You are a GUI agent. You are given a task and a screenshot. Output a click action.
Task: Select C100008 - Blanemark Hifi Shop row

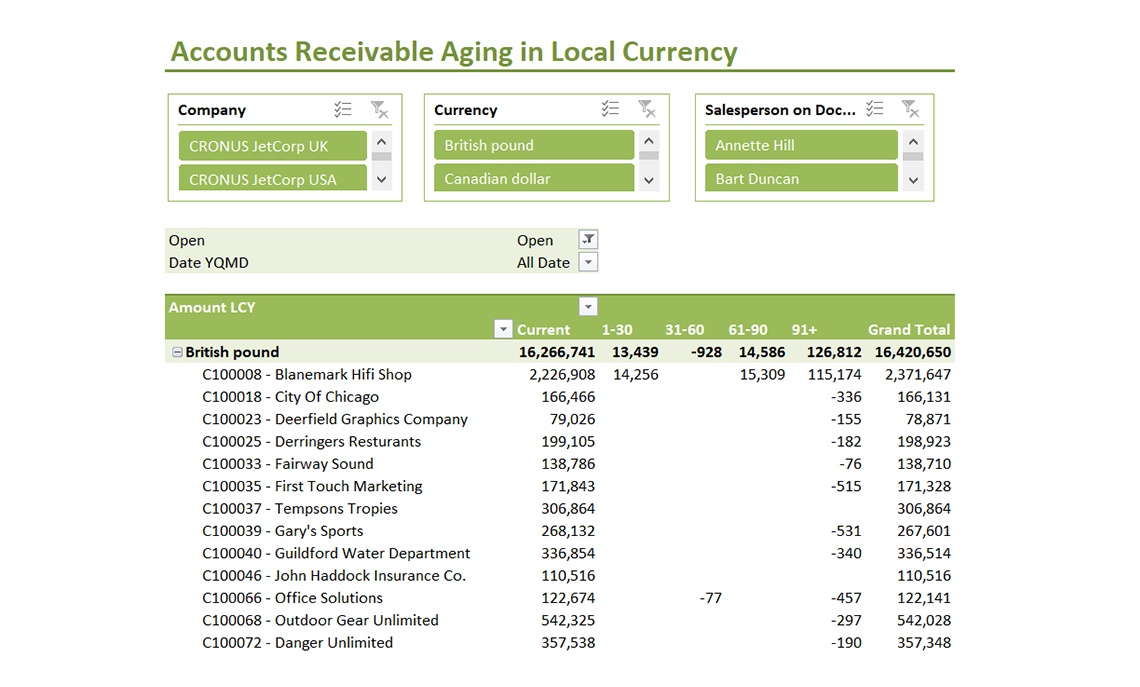click(560, 374)
